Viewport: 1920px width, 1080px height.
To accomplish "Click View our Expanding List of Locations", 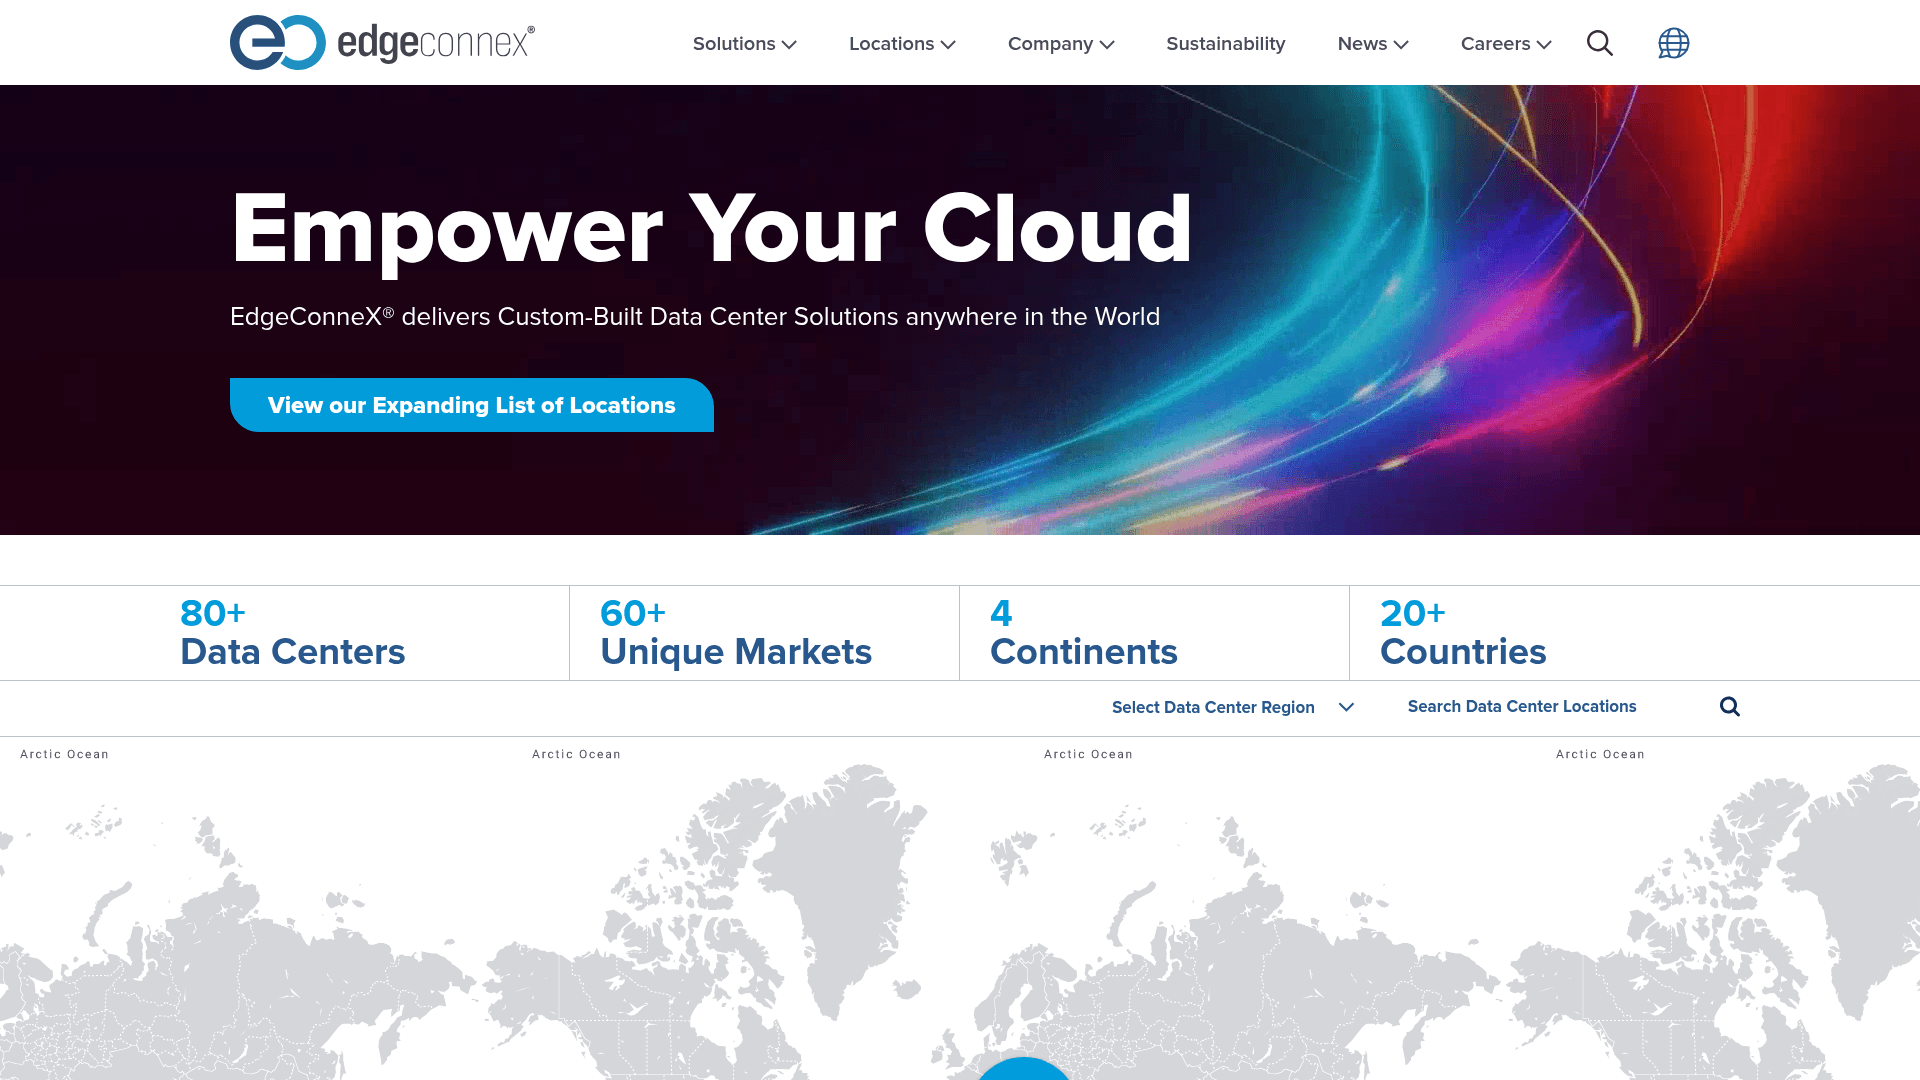I will [471, 405].
